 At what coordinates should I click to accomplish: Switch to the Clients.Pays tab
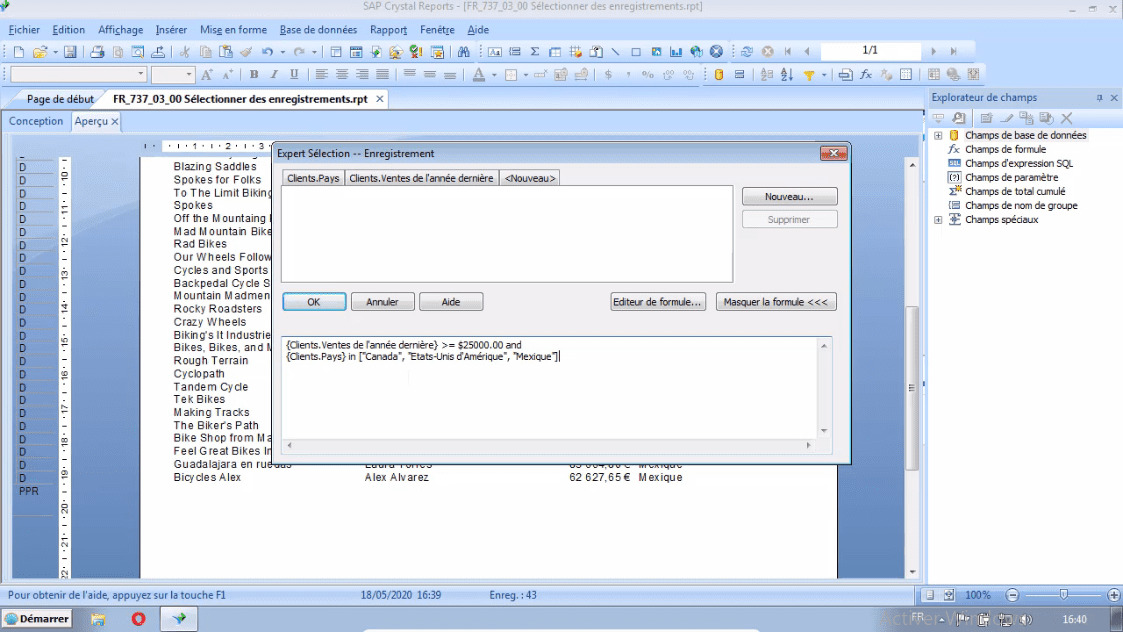313,178
